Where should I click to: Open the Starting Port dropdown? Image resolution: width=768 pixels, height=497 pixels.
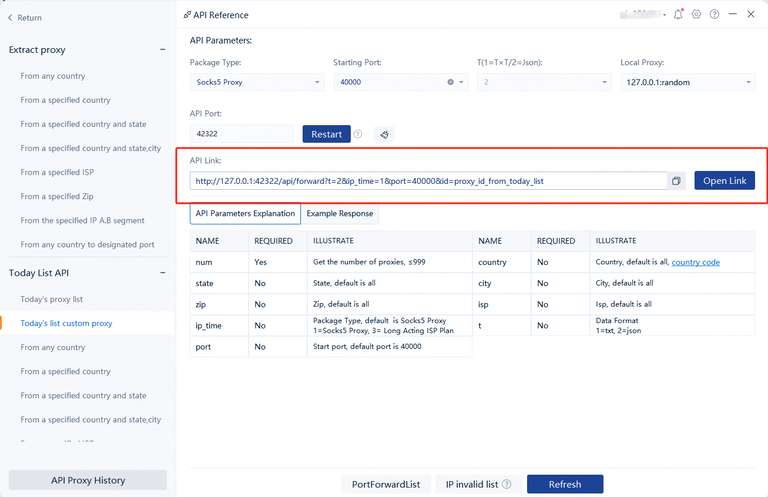pyautogui.click(x=462, y=82)
